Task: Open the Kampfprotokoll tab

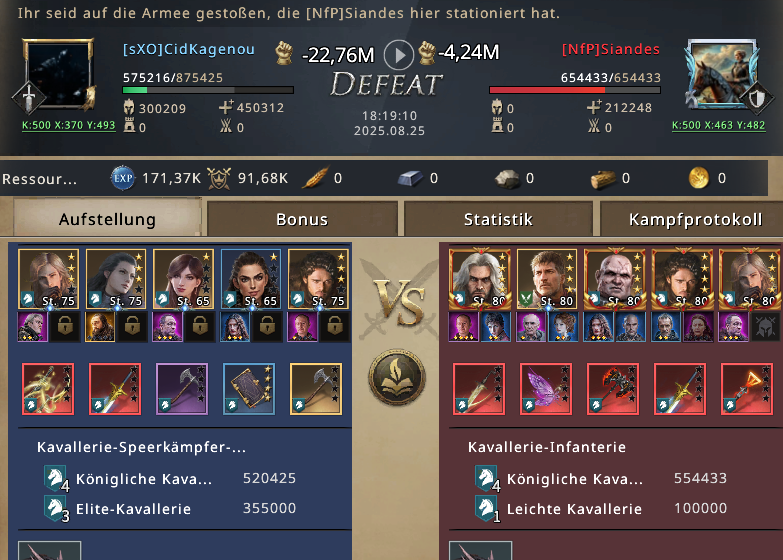Action: pos(695,219)
